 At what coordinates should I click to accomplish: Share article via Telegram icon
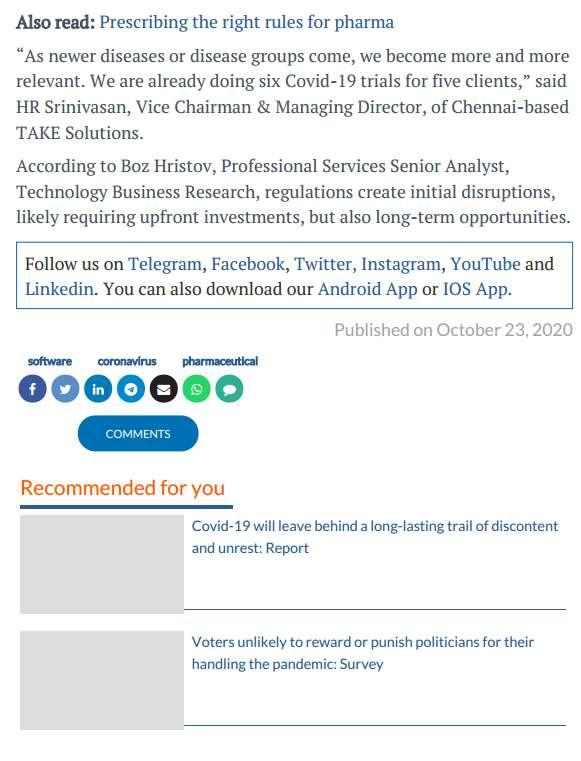pos(131,389)
